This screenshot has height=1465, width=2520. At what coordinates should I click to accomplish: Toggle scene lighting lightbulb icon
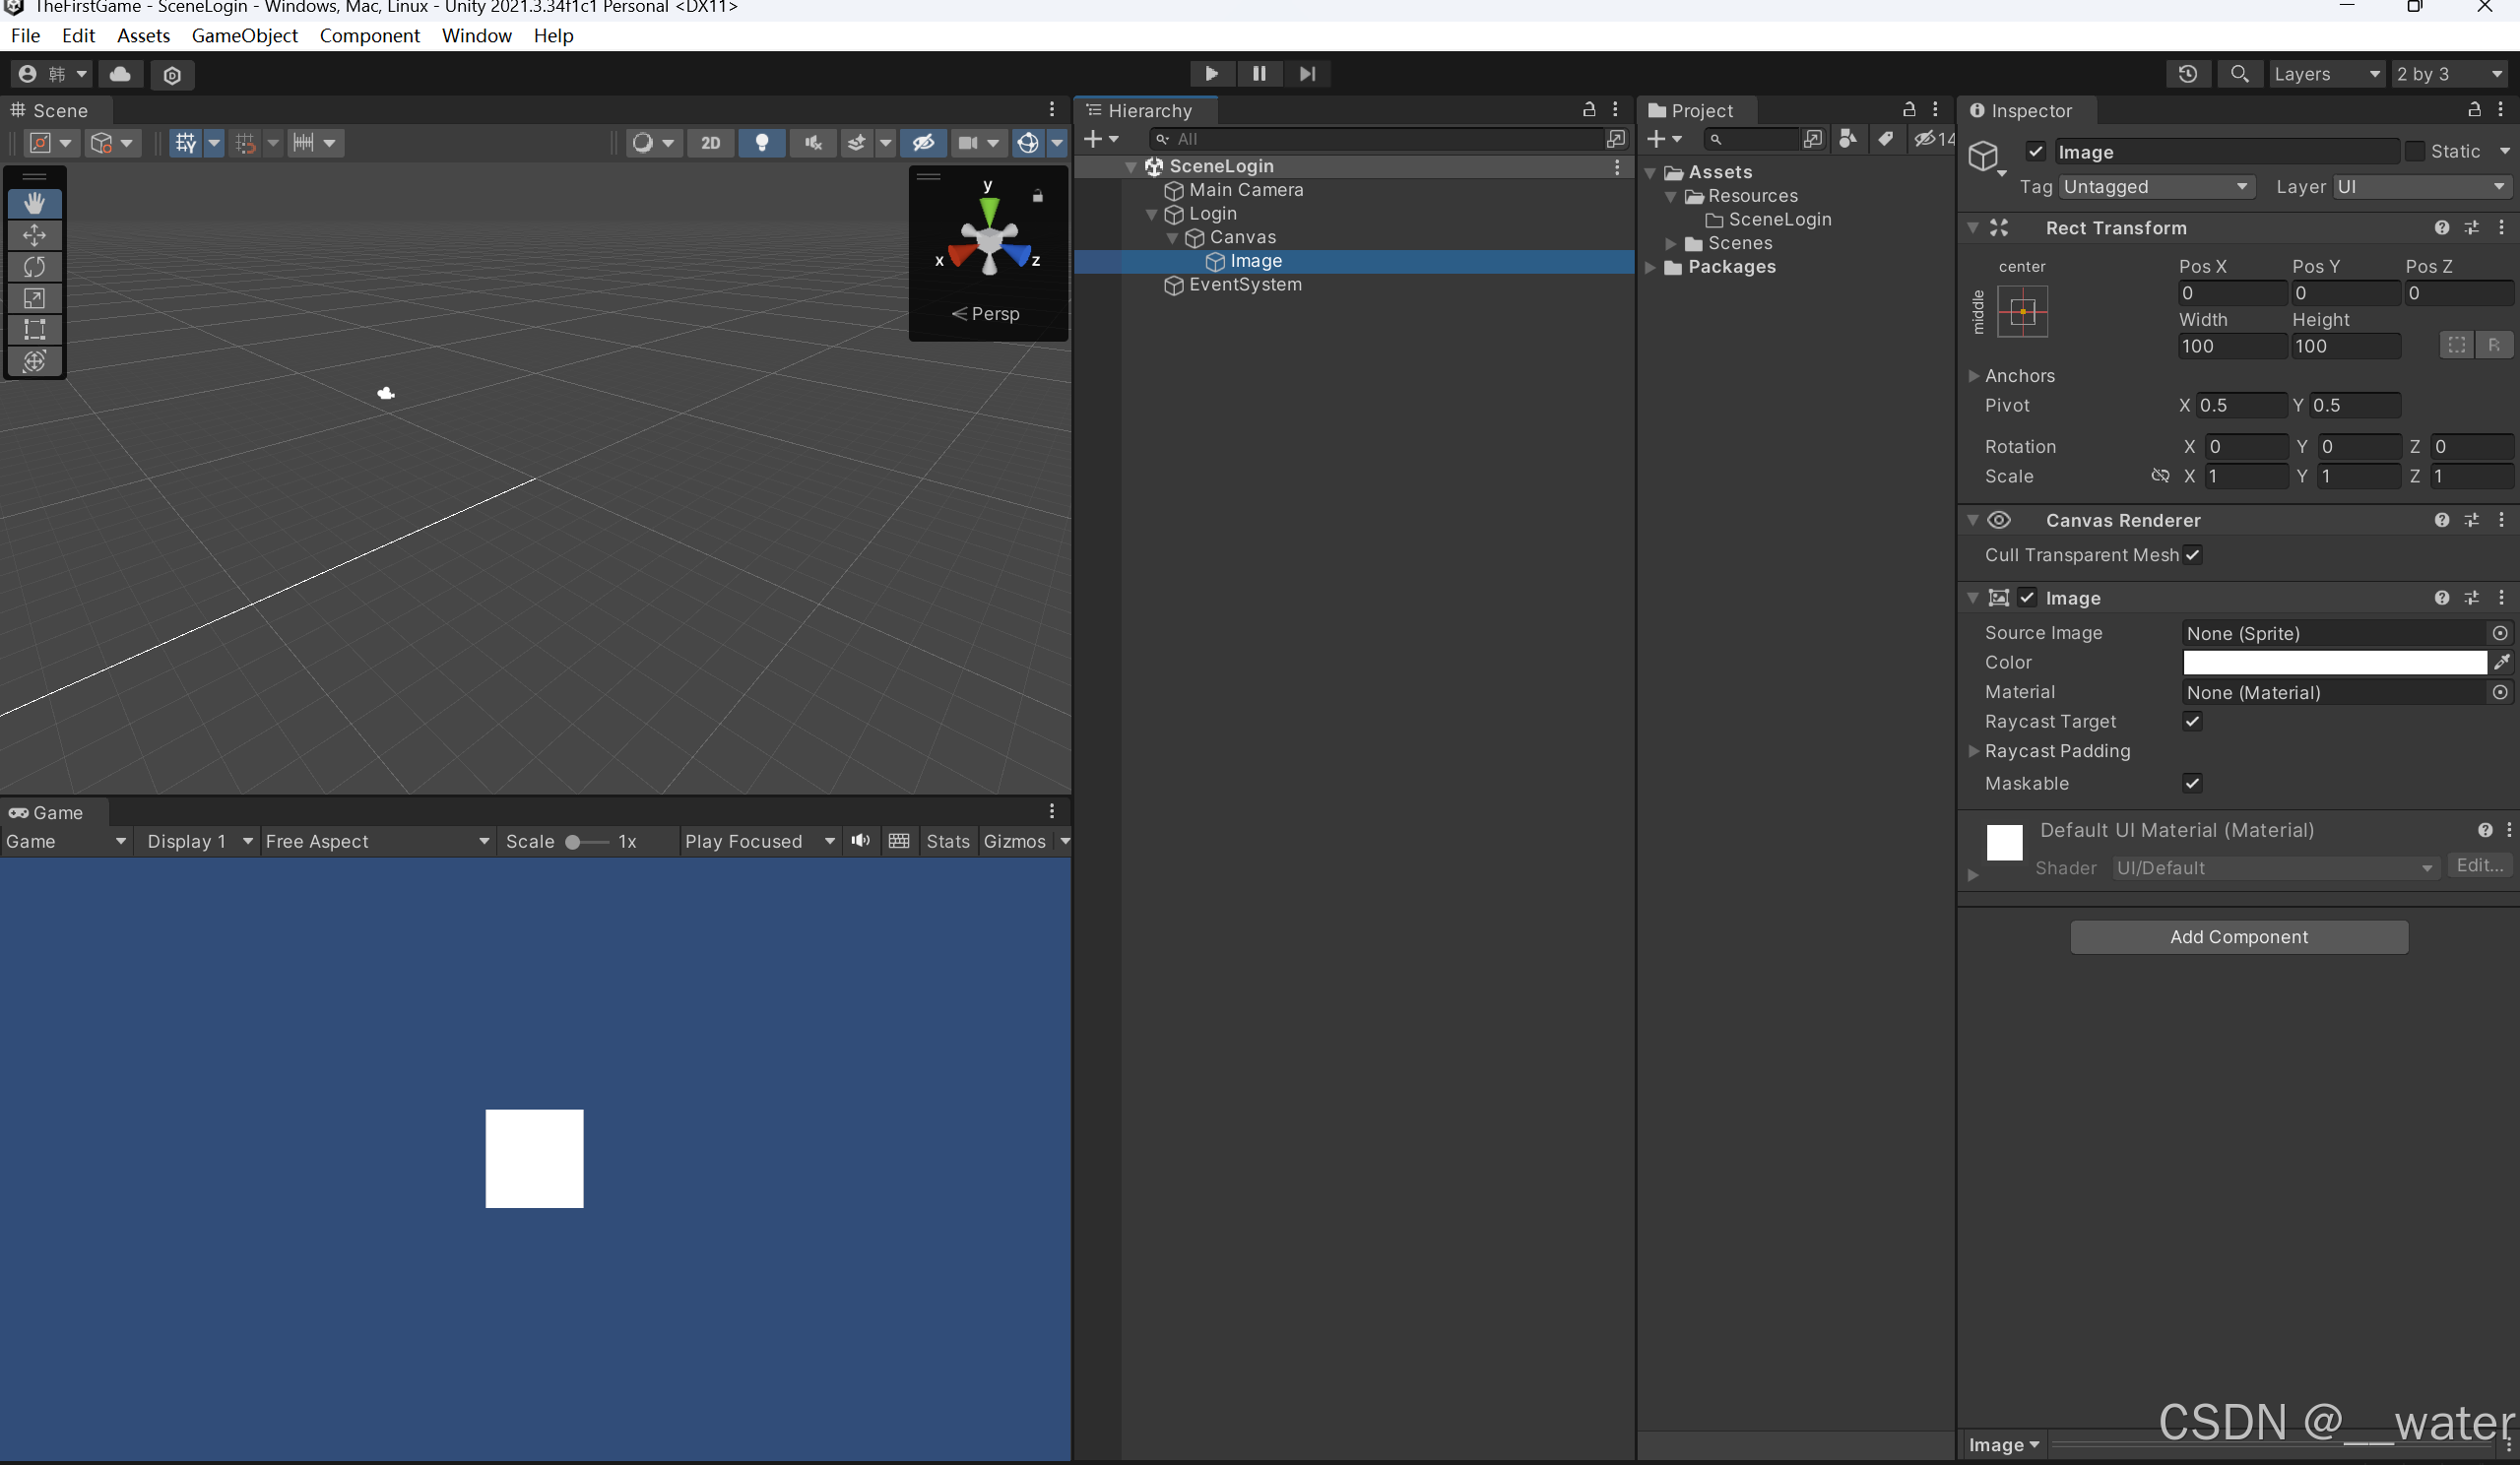click(x=761, y=142)
